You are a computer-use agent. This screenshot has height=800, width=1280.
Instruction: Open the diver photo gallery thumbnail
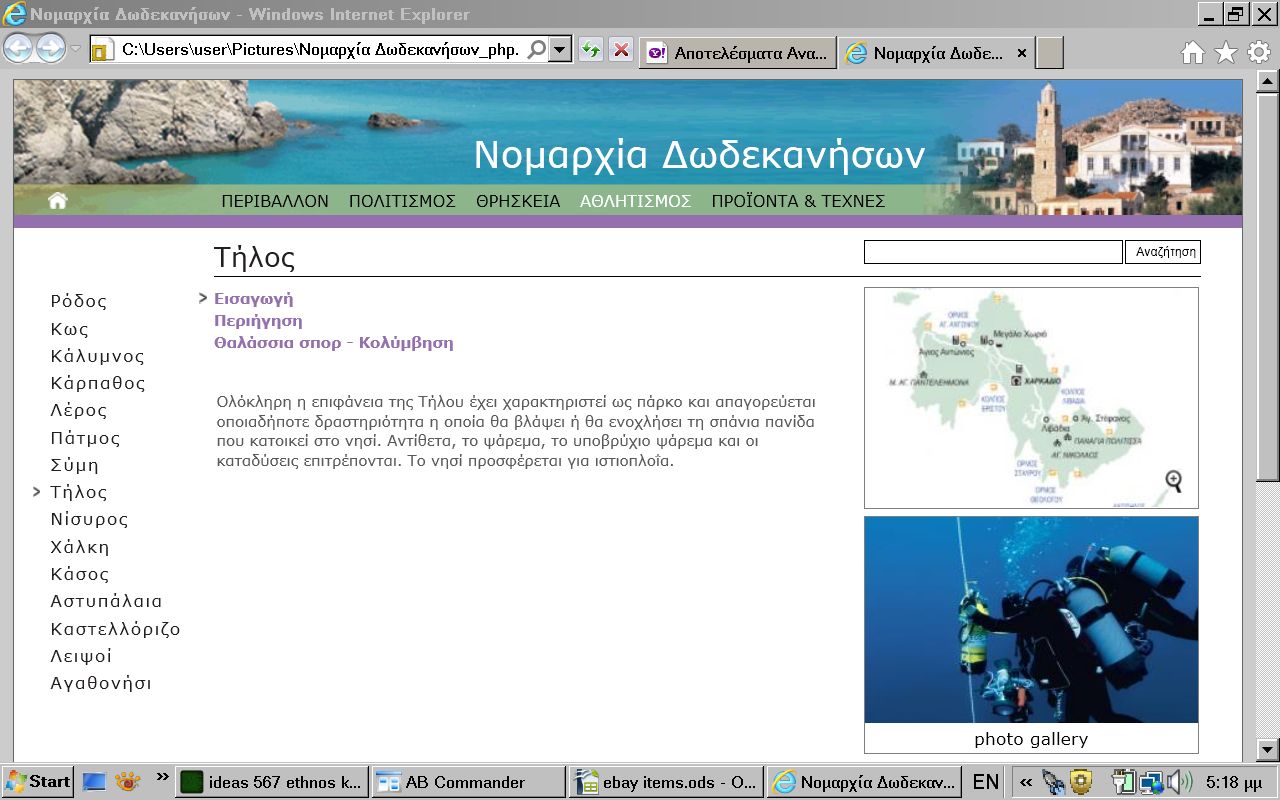(1031, 620)
